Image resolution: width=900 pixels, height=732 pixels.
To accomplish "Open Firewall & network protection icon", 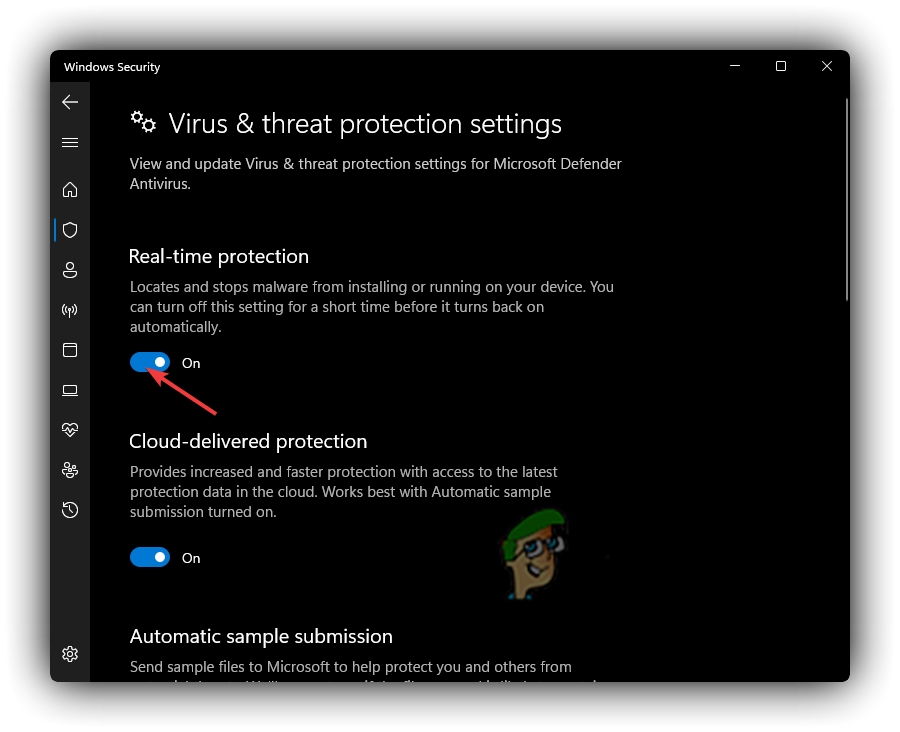I will (x=70, y=310).
